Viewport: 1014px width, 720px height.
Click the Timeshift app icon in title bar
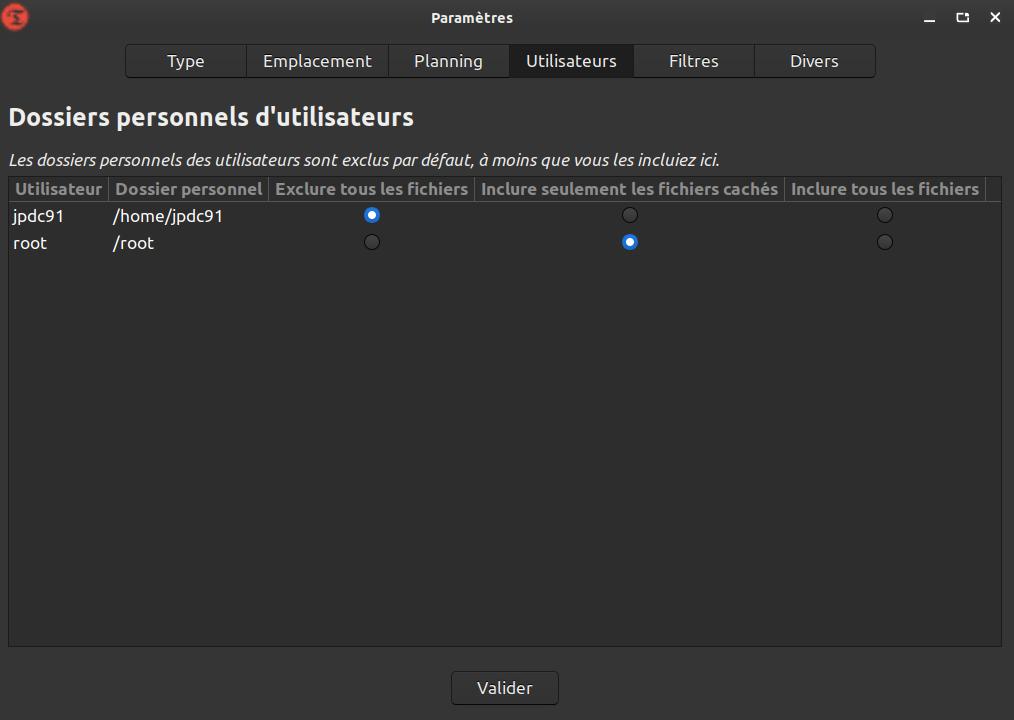[14, 17]
